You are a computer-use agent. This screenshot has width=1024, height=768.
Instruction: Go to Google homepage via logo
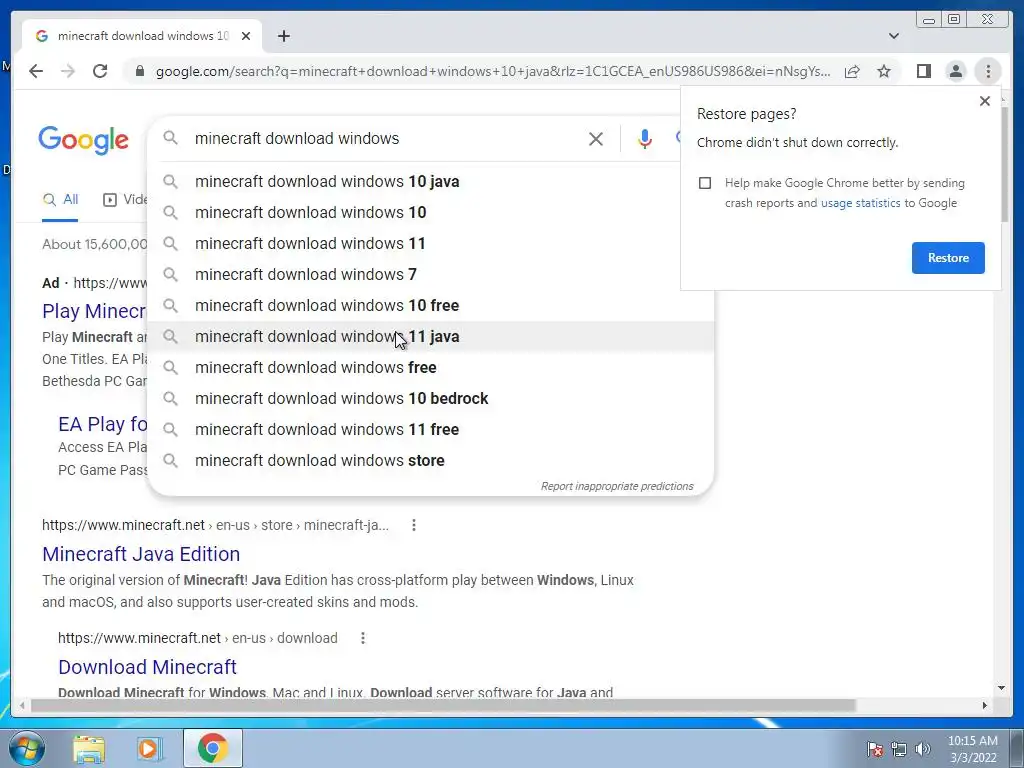click(83, 140)
